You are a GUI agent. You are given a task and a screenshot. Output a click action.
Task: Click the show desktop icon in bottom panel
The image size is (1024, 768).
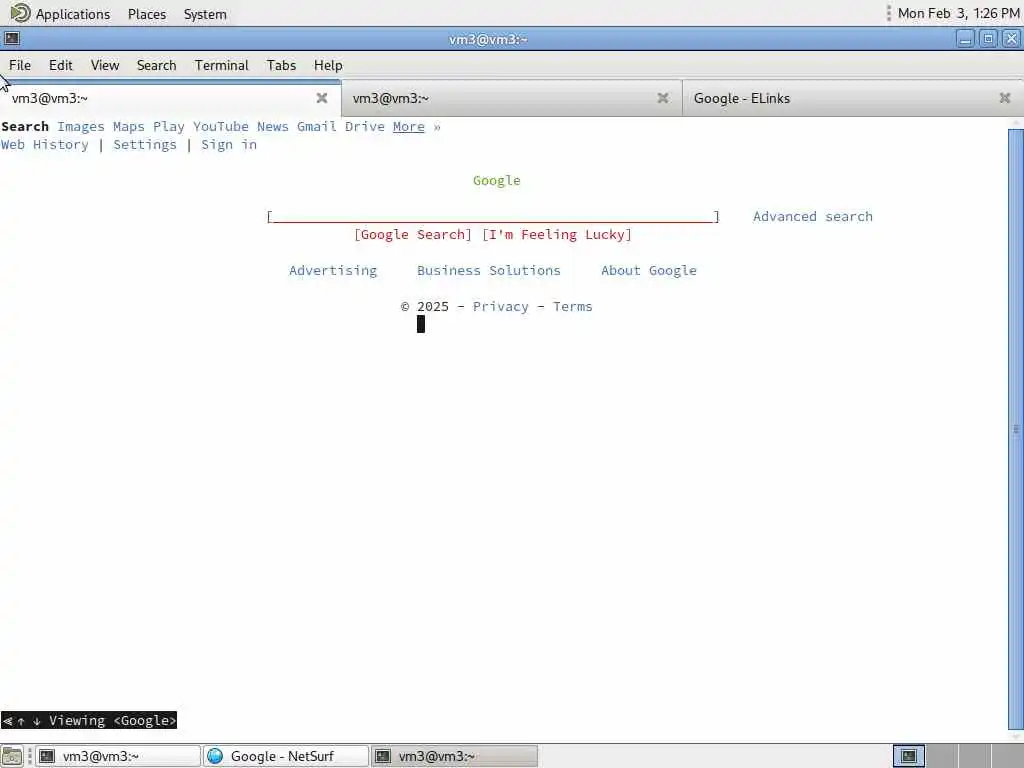click(12, 756)
